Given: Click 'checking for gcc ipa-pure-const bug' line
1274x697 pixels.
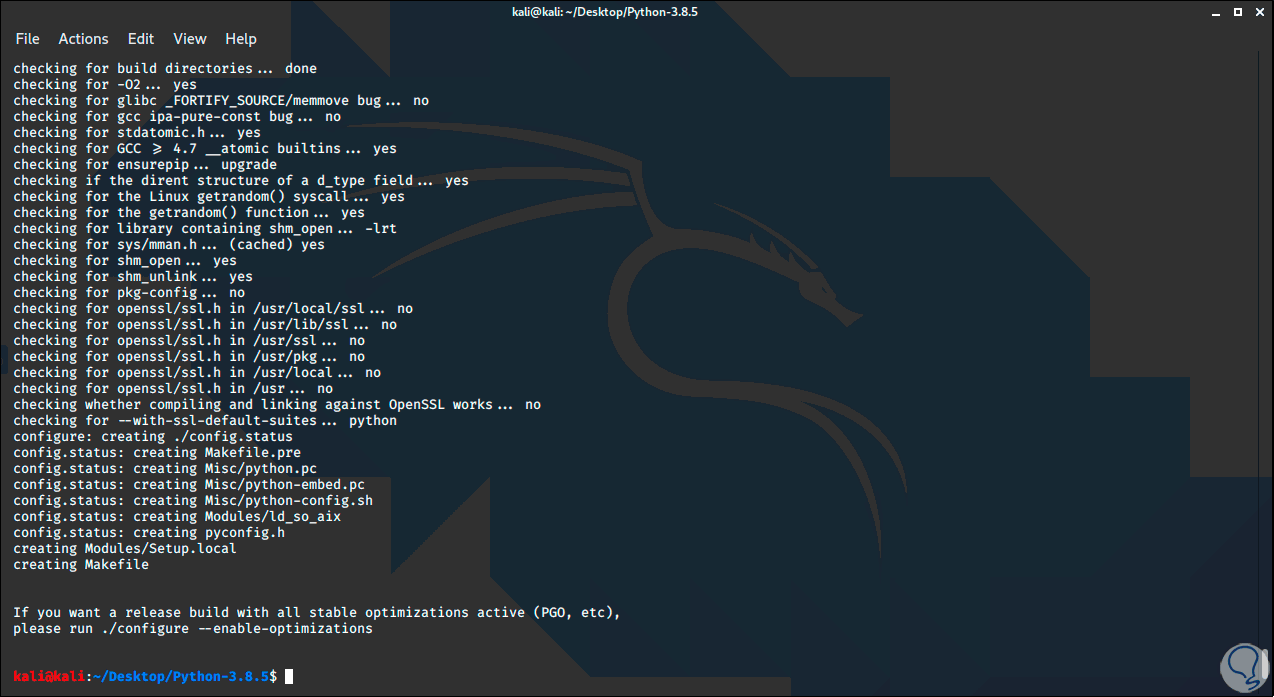Looking at the screenshot, I should tap(177, 117).
